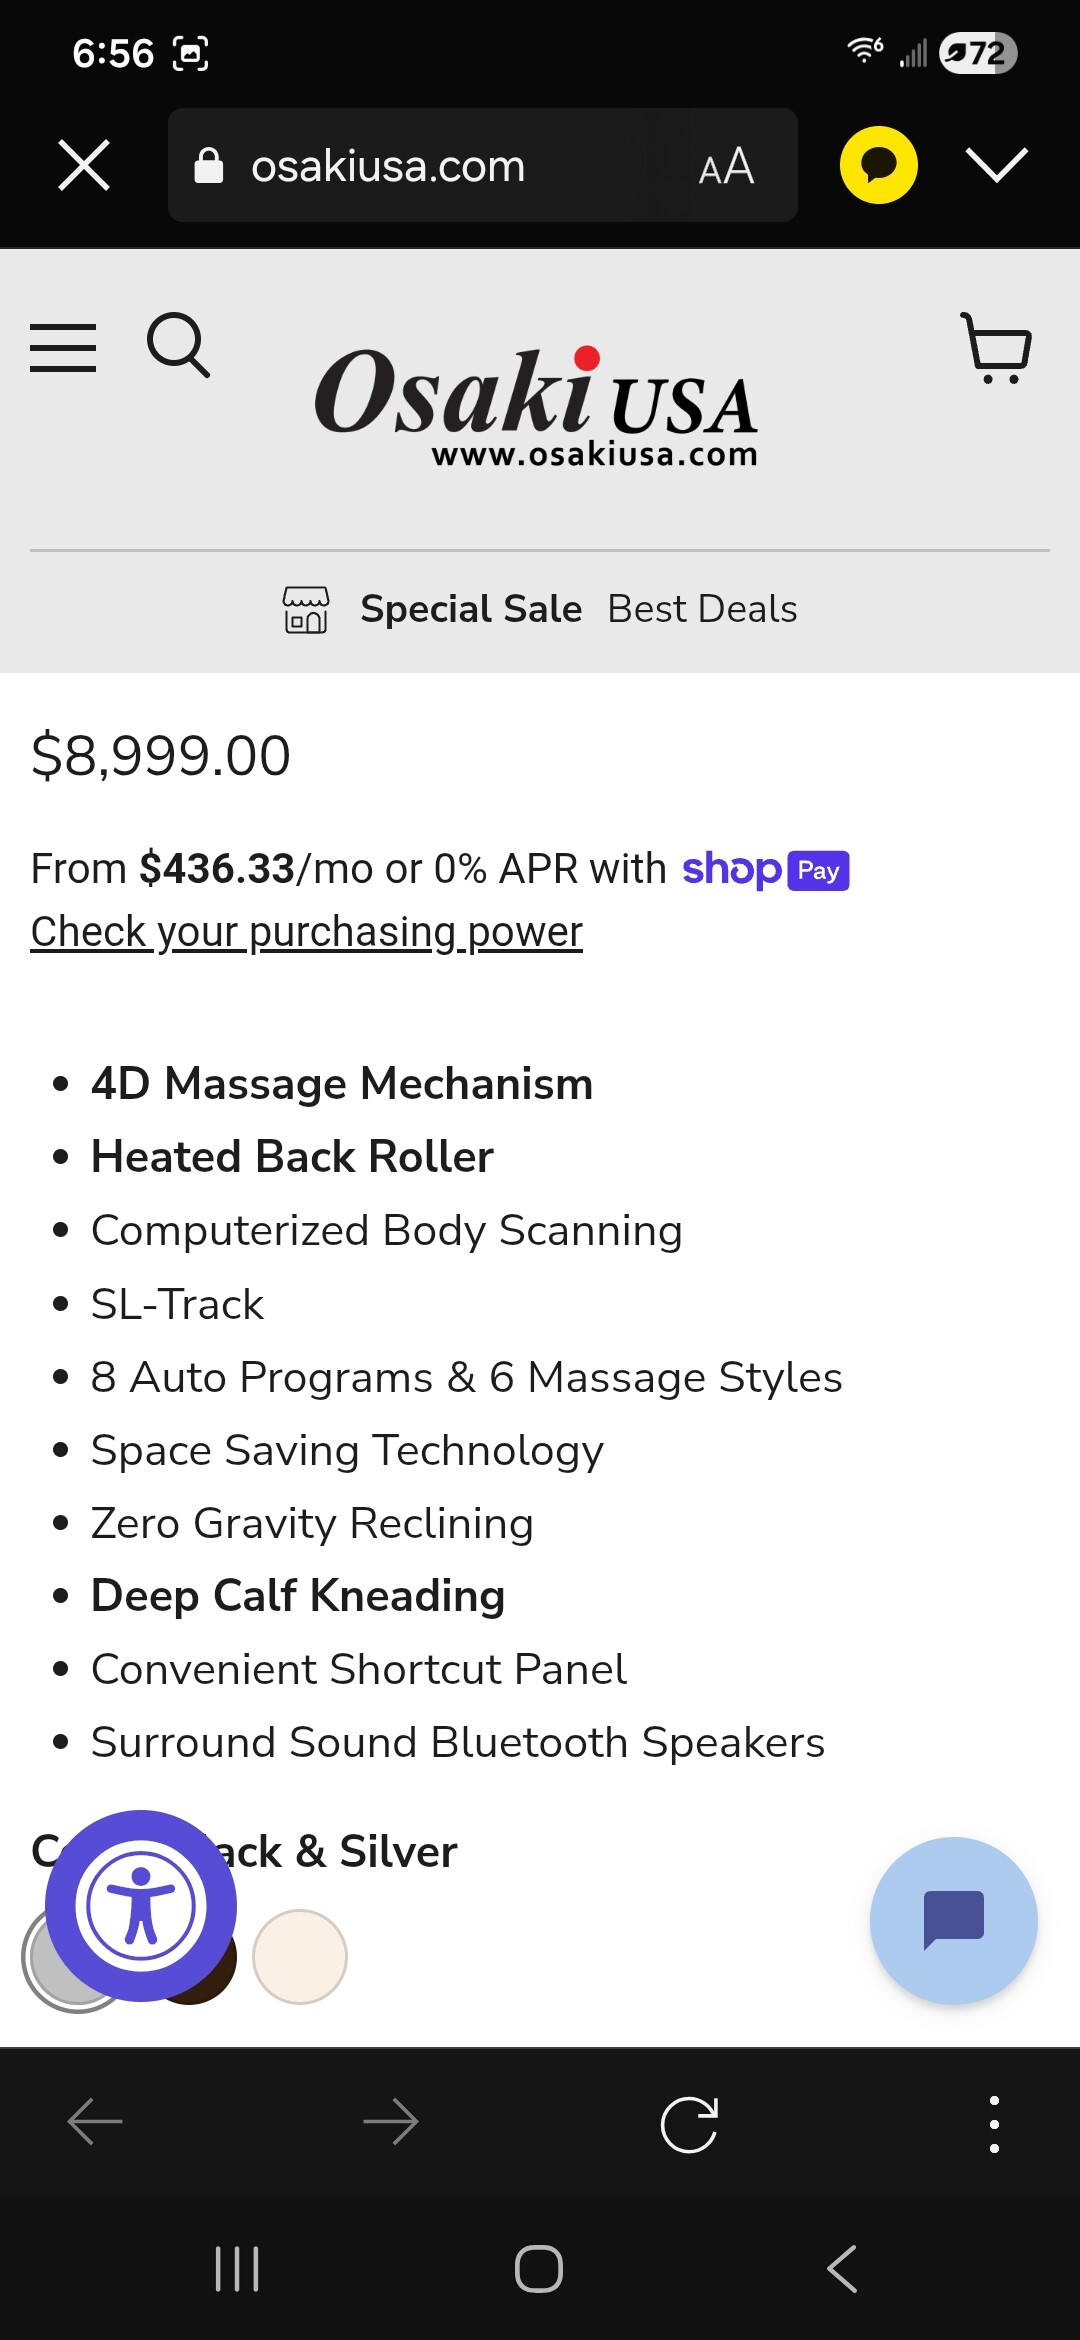
Task: Open the live chat bubble
Action: [953, 1920]
